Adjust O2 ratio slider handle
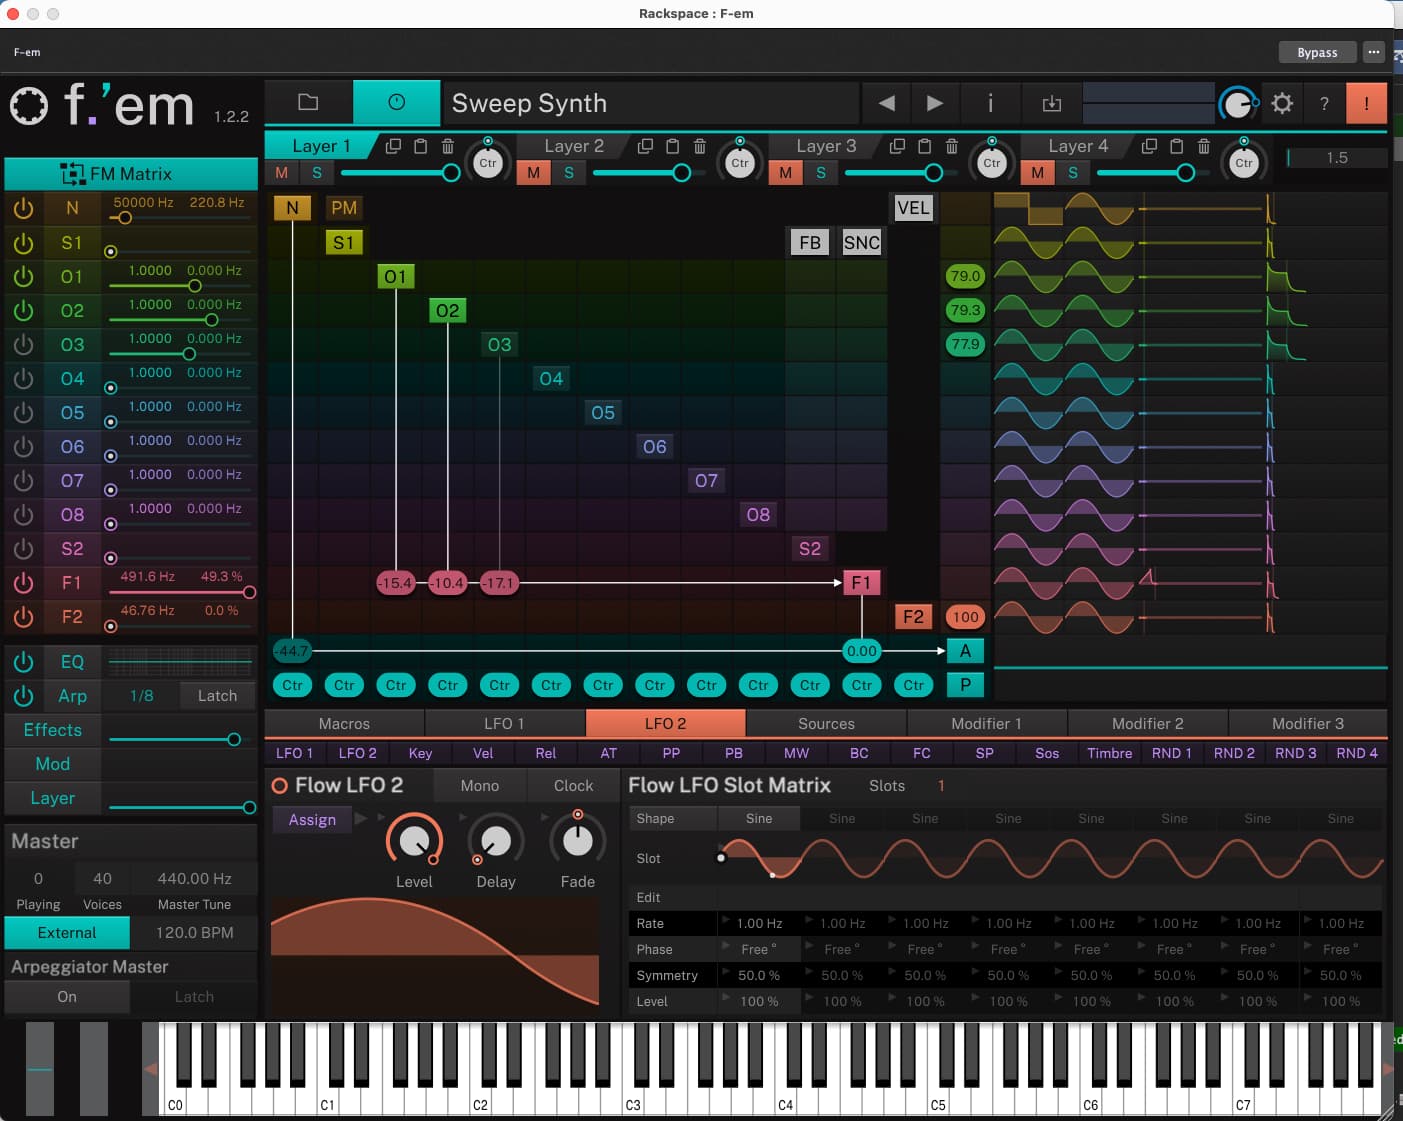The image size is (1403, 1121). (211, 320)
